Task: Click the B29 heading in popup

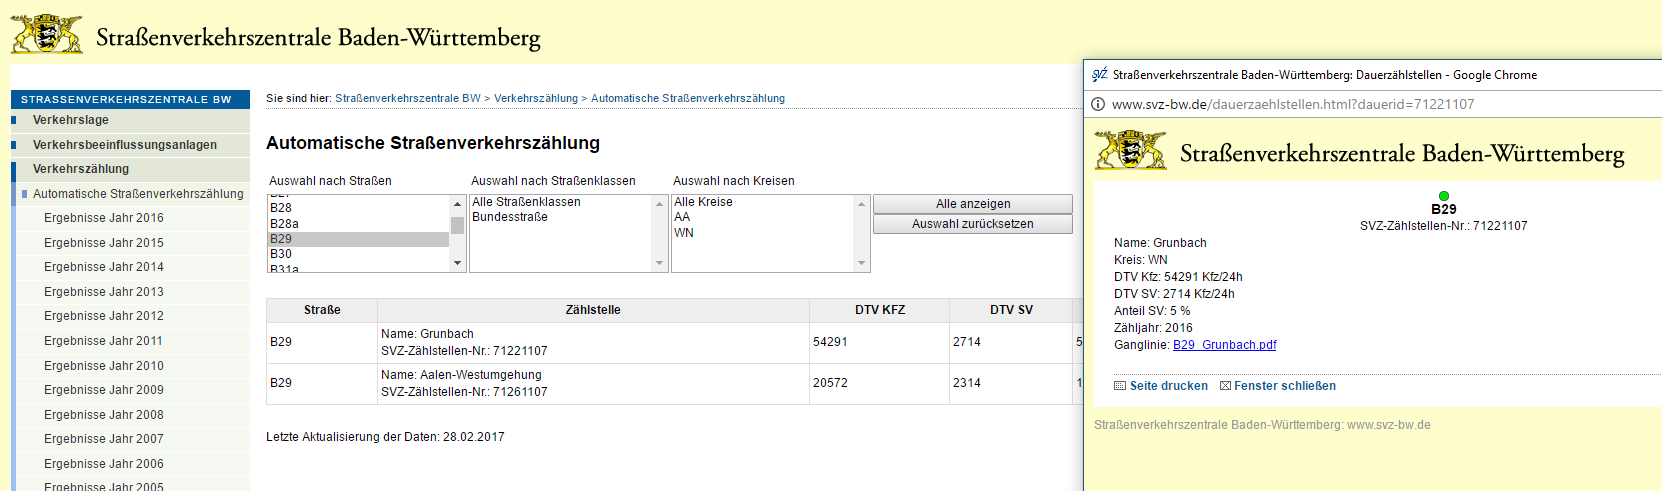Action: click(1444, 210)
